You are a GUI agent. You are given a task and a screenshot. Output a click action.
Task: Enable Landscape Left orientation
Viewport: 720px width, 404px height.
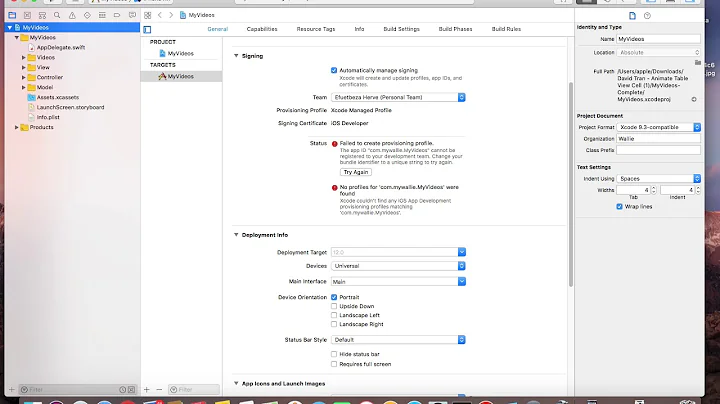point(334,315)
